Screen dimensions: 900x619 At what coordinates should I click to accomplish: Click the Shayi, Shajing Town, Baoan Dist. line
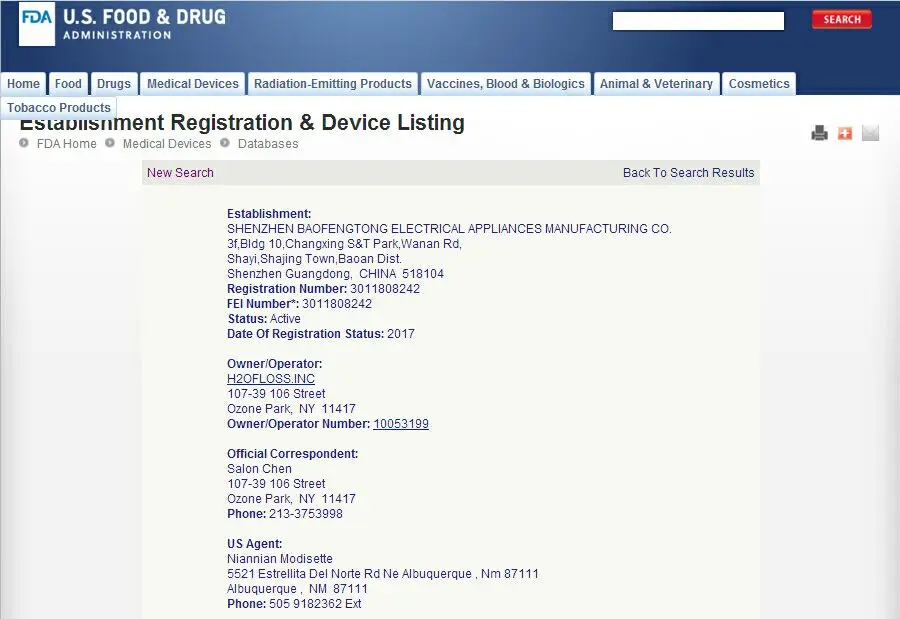[315, 259]
